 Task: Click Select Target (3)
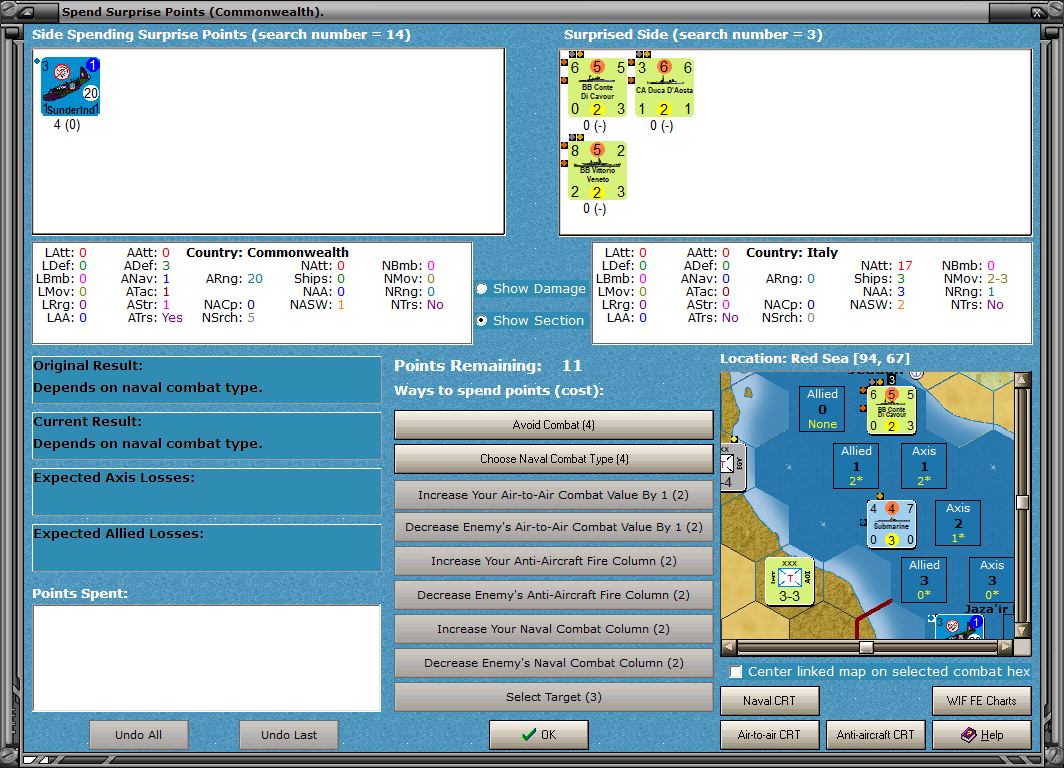(x=554, y=697)
